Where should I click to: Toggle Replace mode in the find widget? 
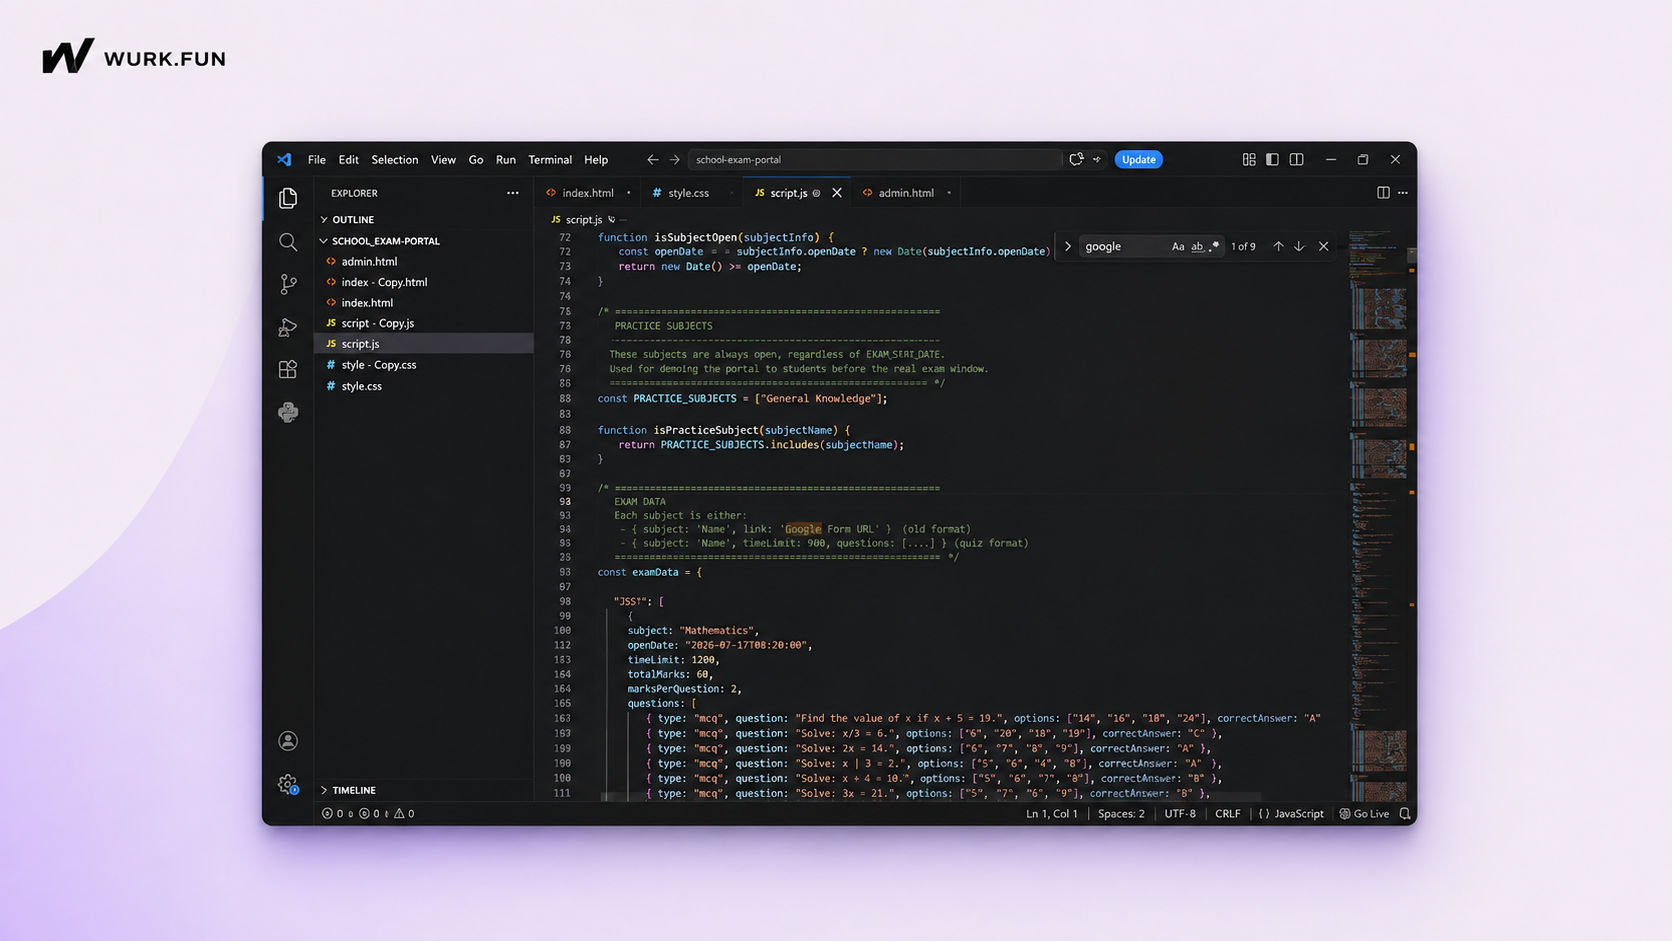click(1067, 247)
